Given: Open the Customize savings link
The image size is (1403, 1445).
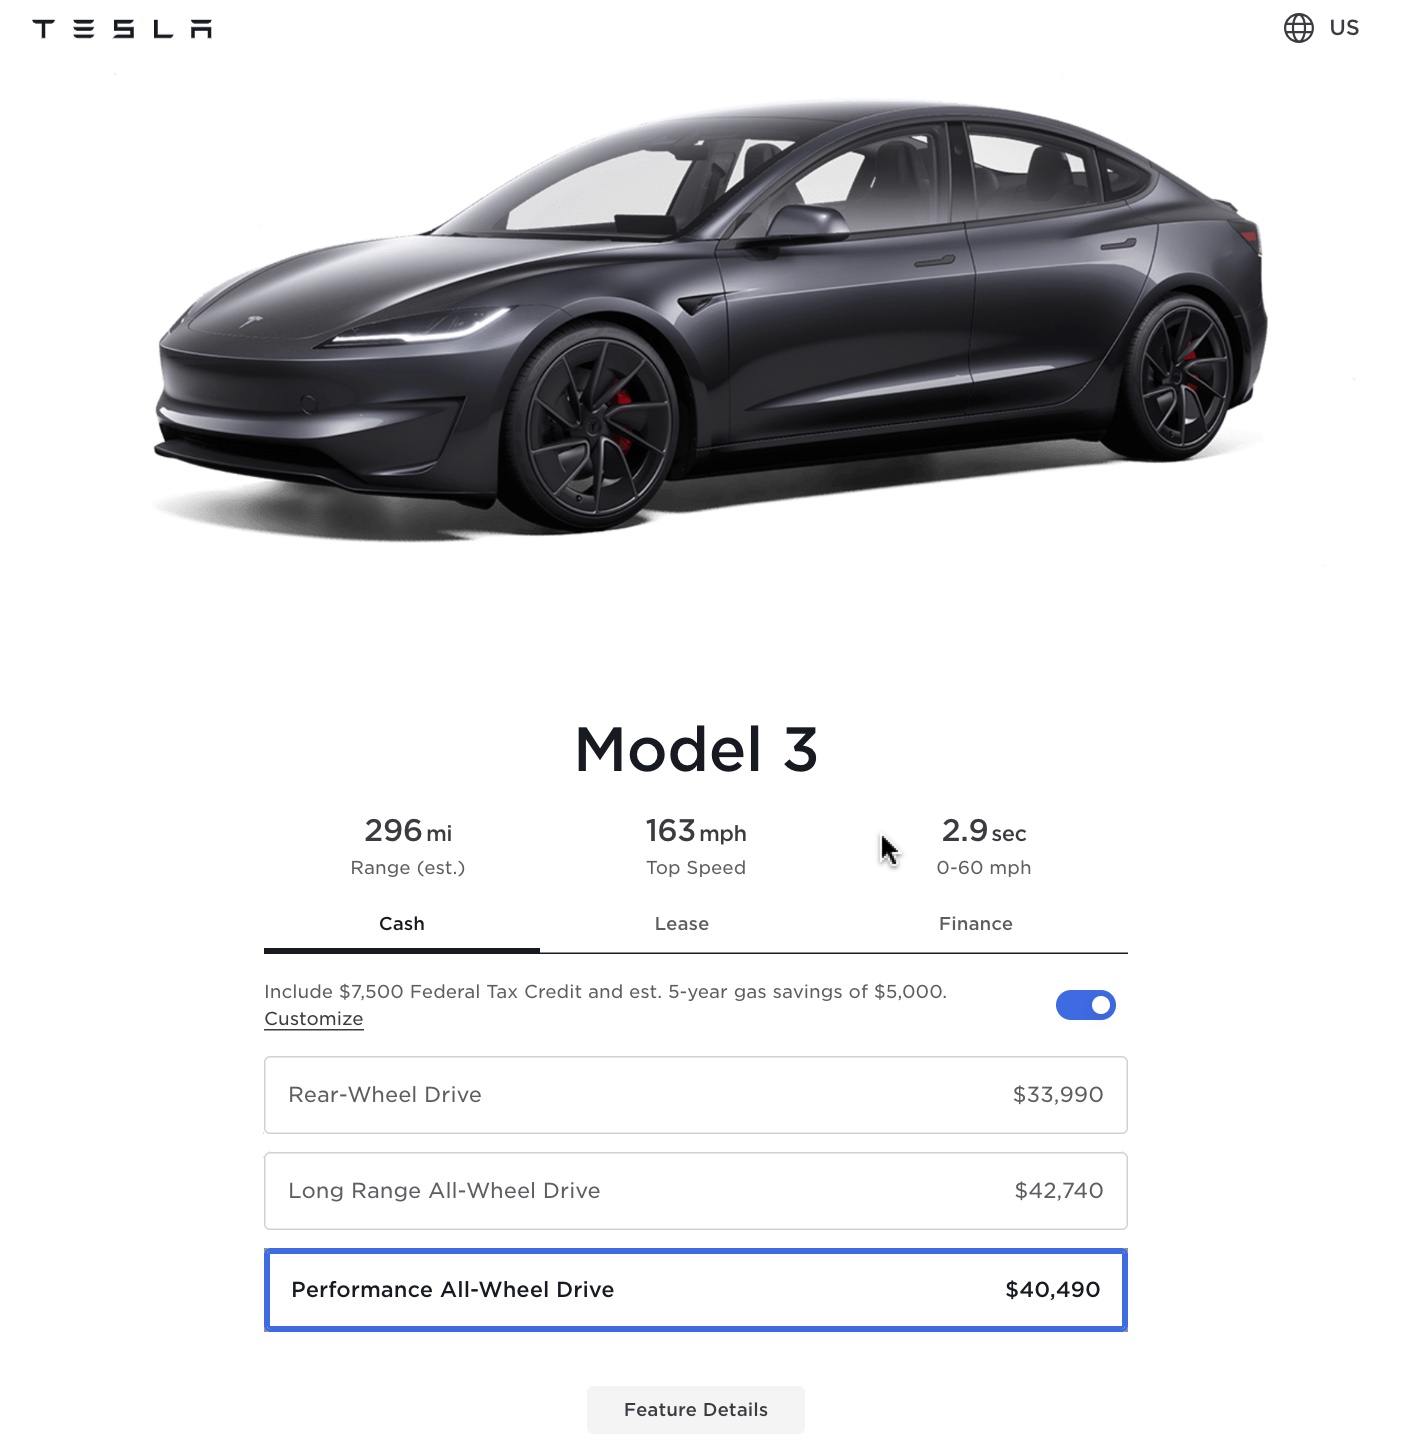Looking at the screenshot, I should click(x=314, y=1019).
